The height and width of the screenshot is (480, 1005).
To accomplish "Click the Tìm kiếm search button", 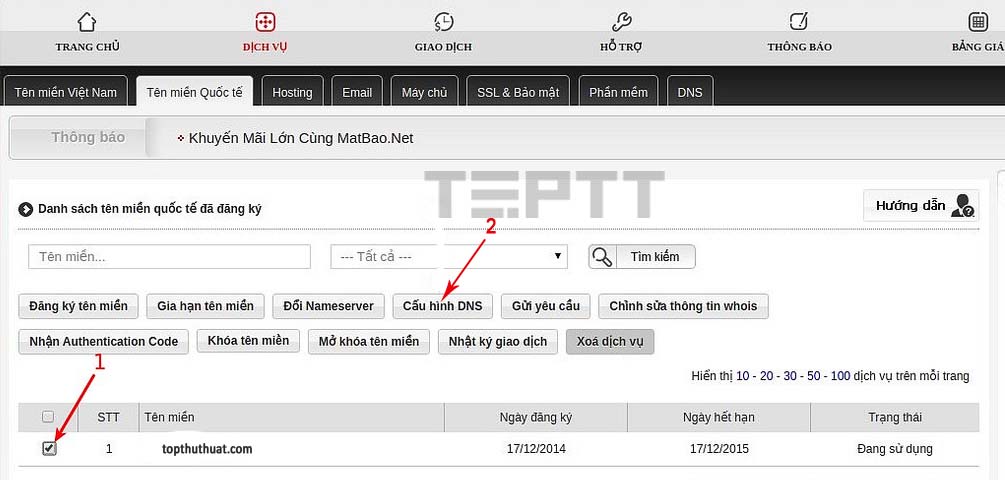I will pyautogui.click(x=642, y=257).
